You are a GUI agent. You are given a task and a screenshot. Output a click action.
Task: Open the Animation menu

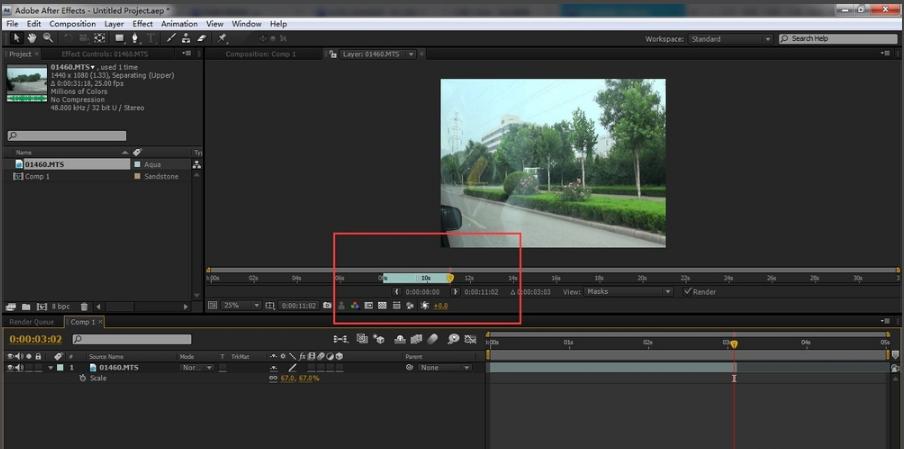coord(179,24)
